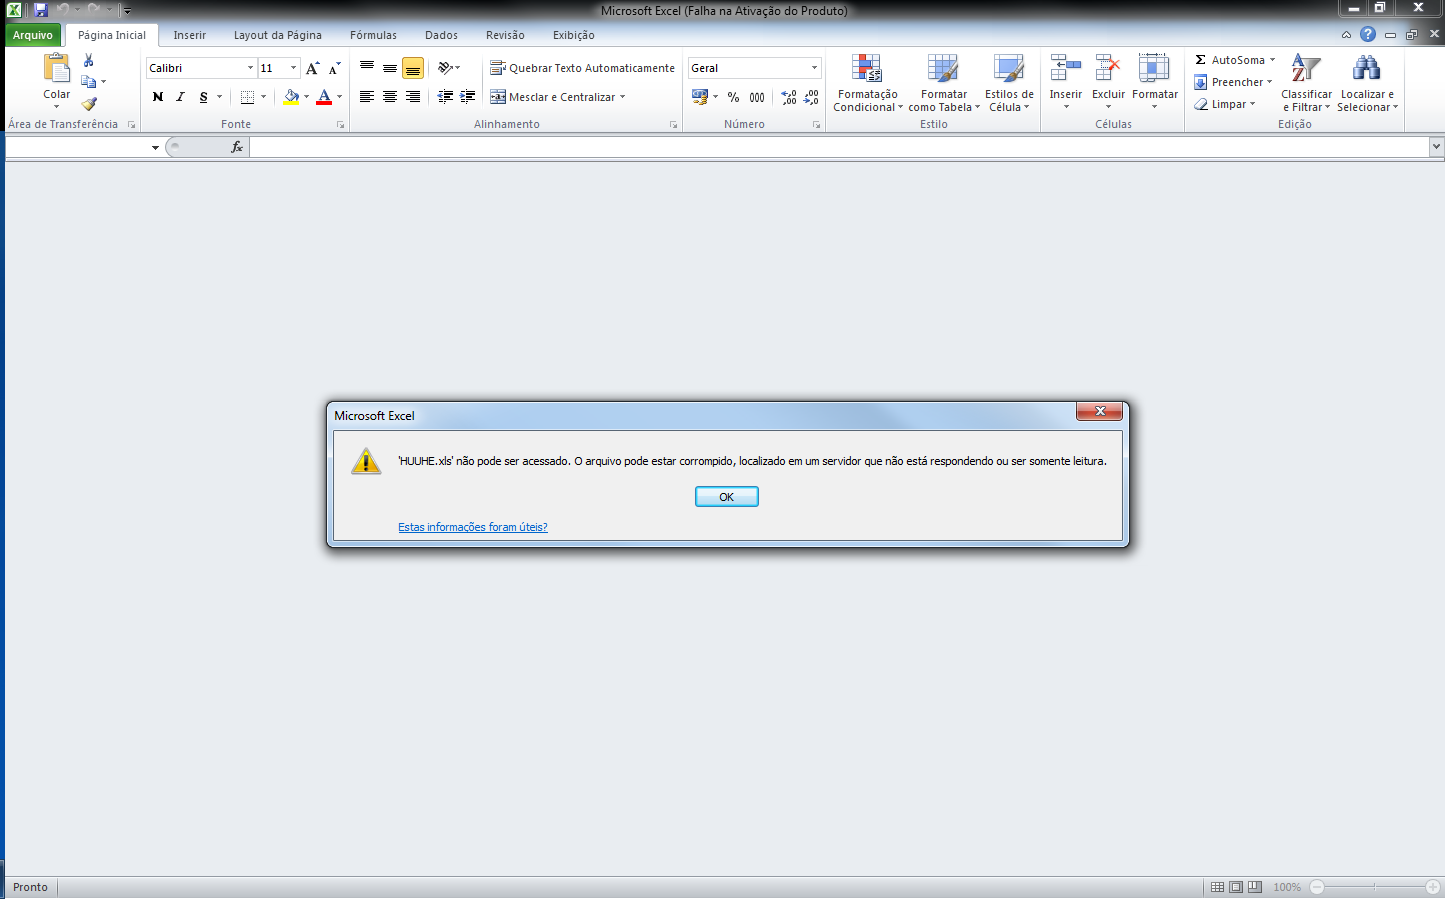
Task: Close the Microsoft Excel error dialog
Action: [1100, 411]
